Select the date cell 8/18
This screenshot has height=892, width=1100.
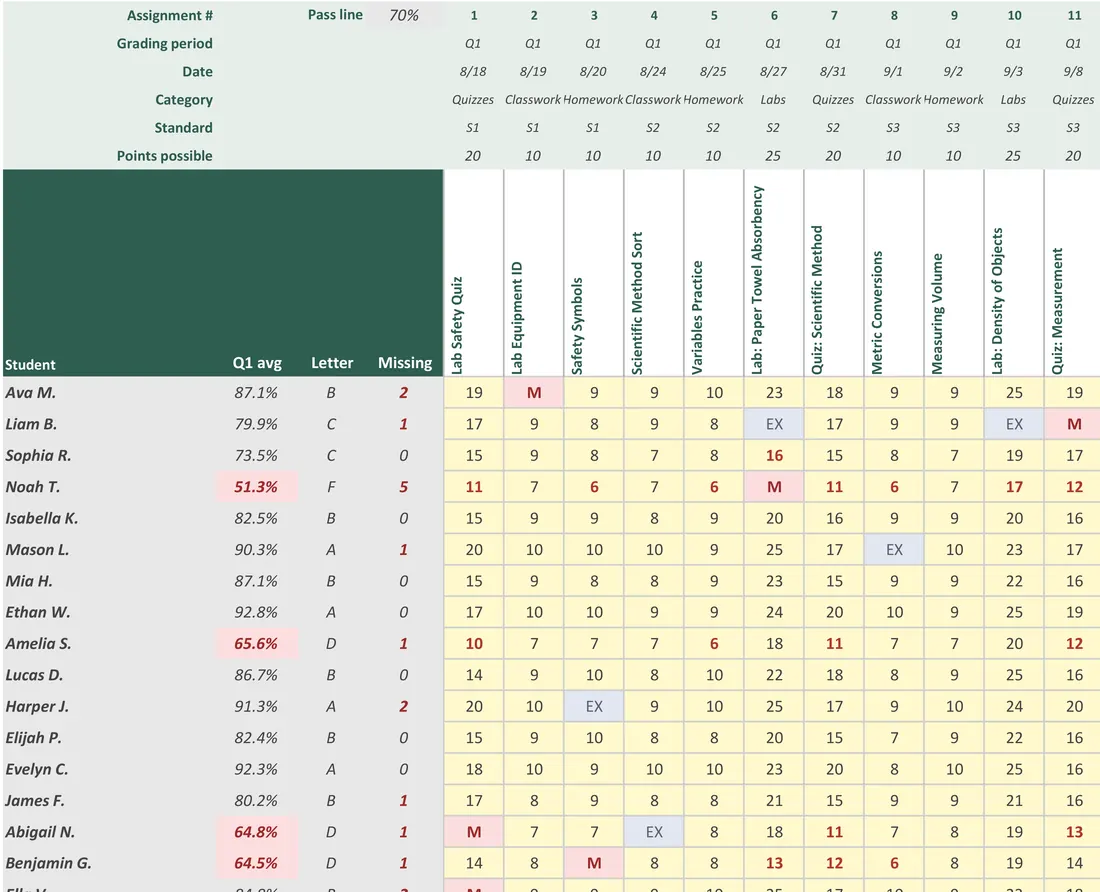coord(473,72)
